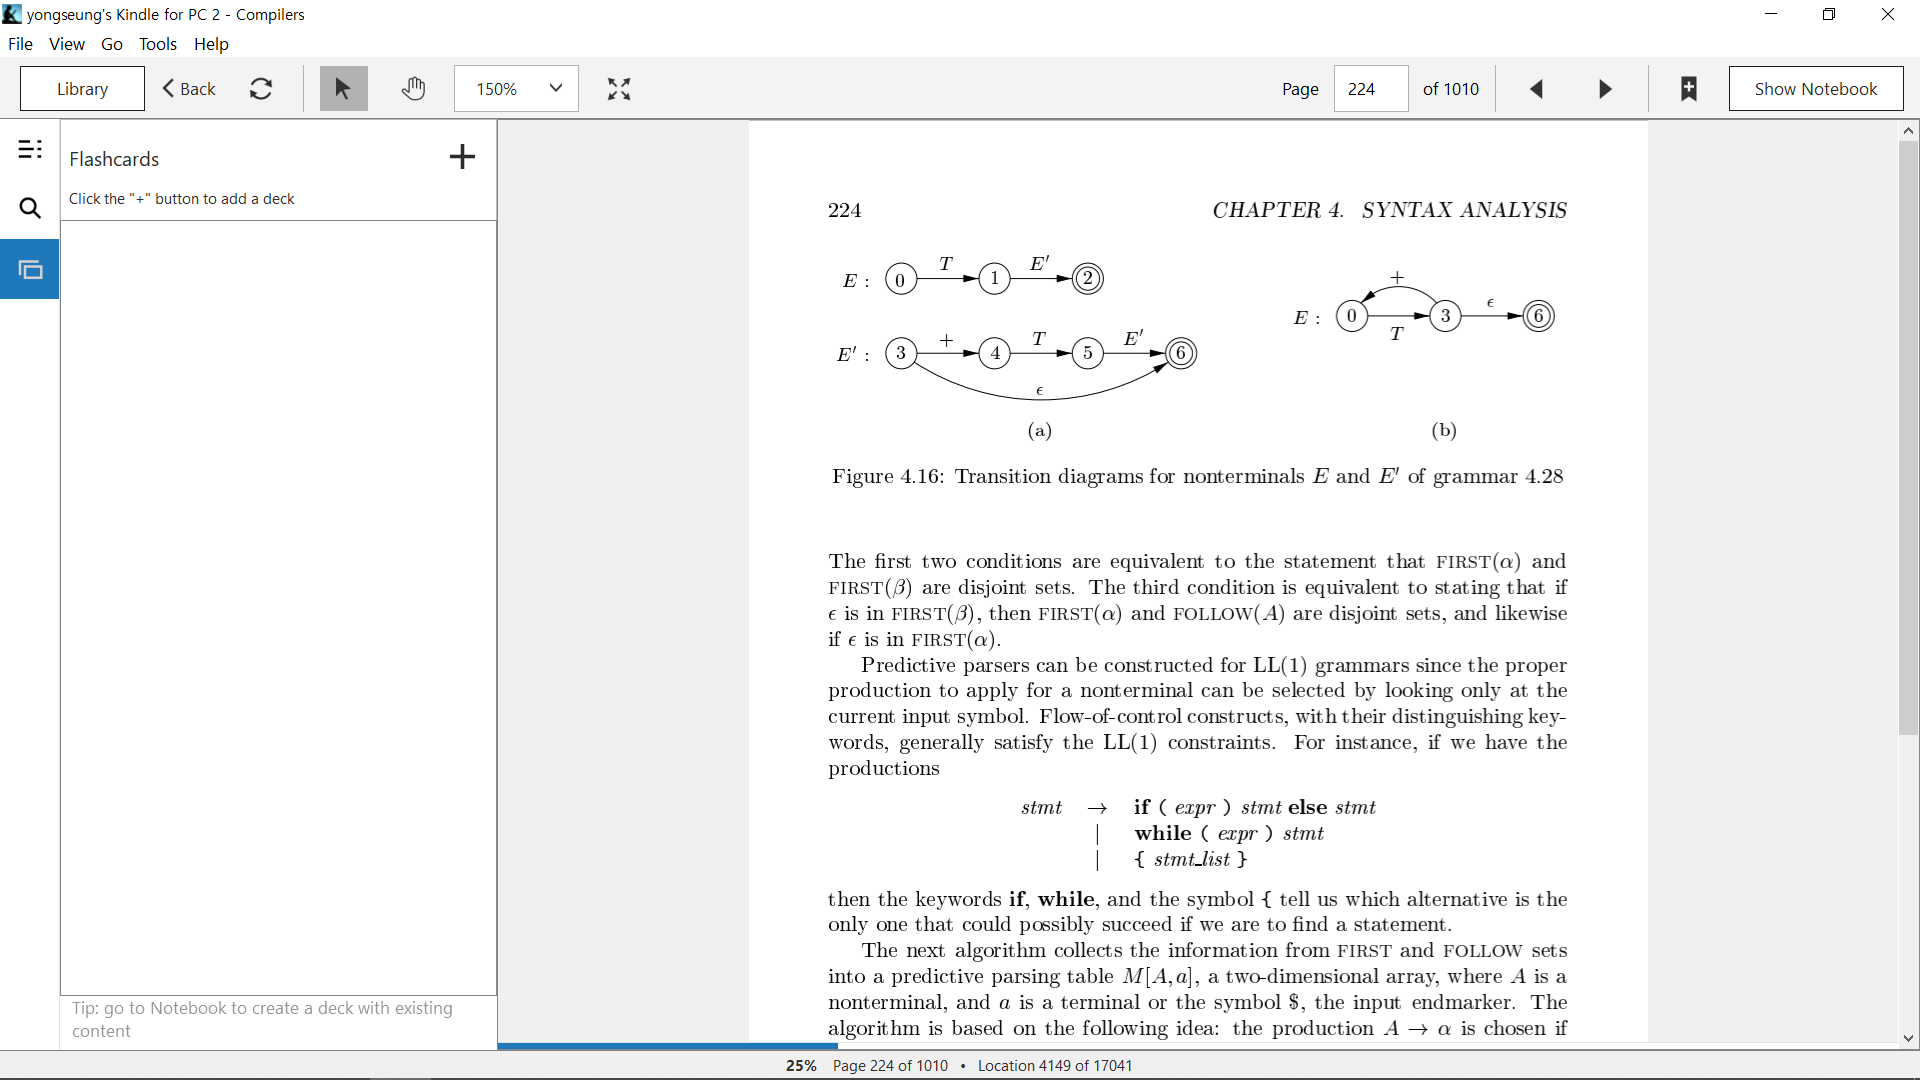Open the search sidebar icon

tap(30, 208)
